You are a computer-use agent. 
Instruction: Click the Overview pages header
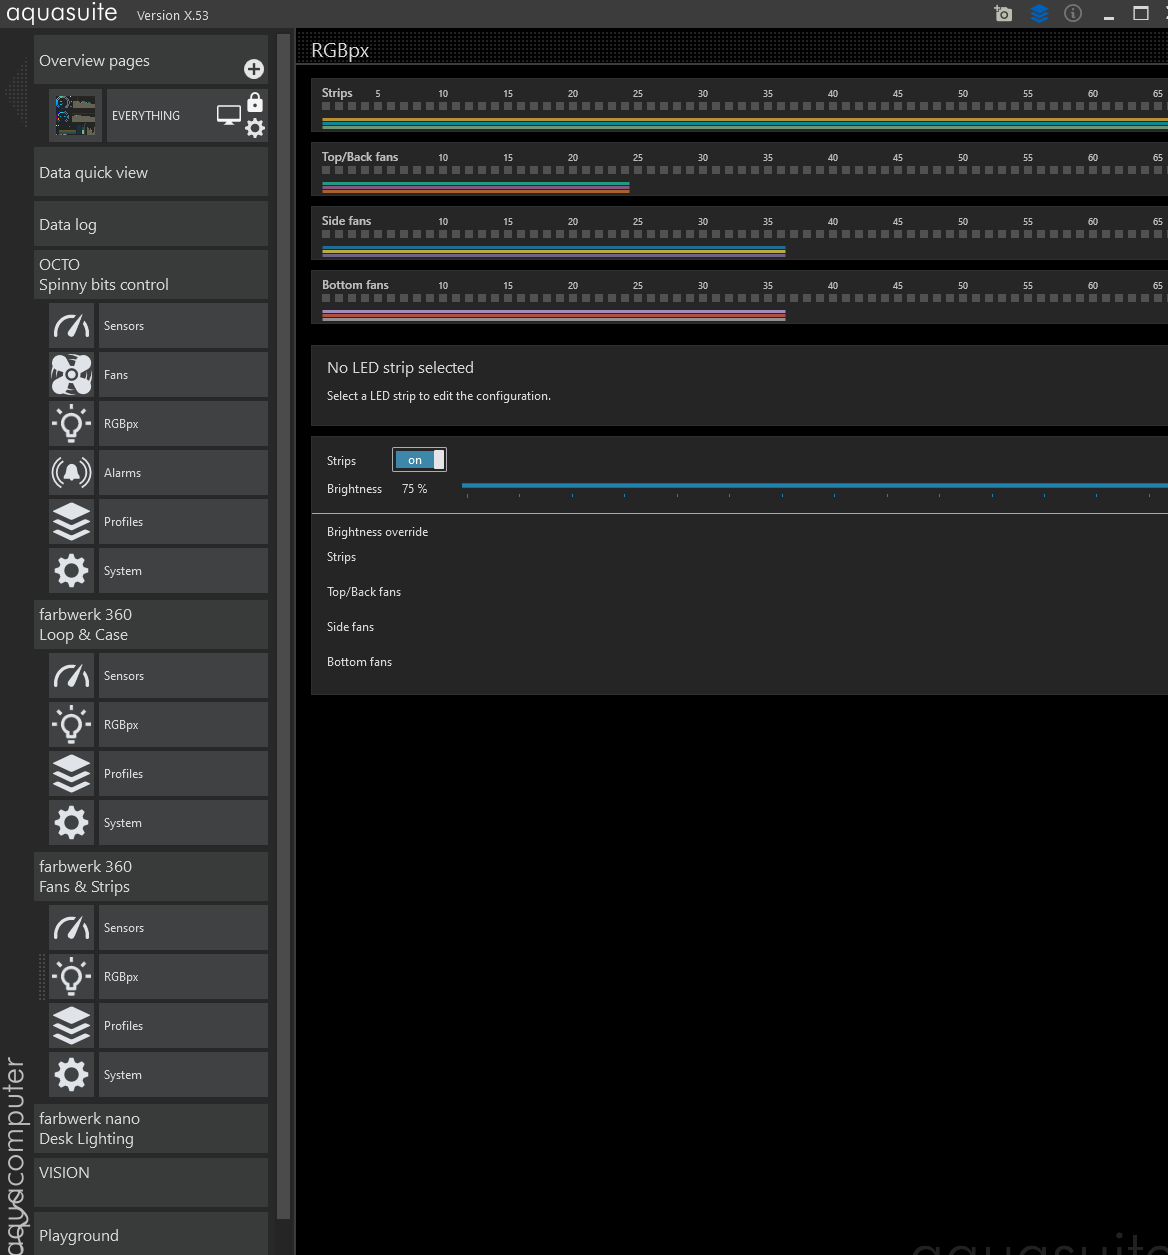pyautogui.click(x=151, y=61)
